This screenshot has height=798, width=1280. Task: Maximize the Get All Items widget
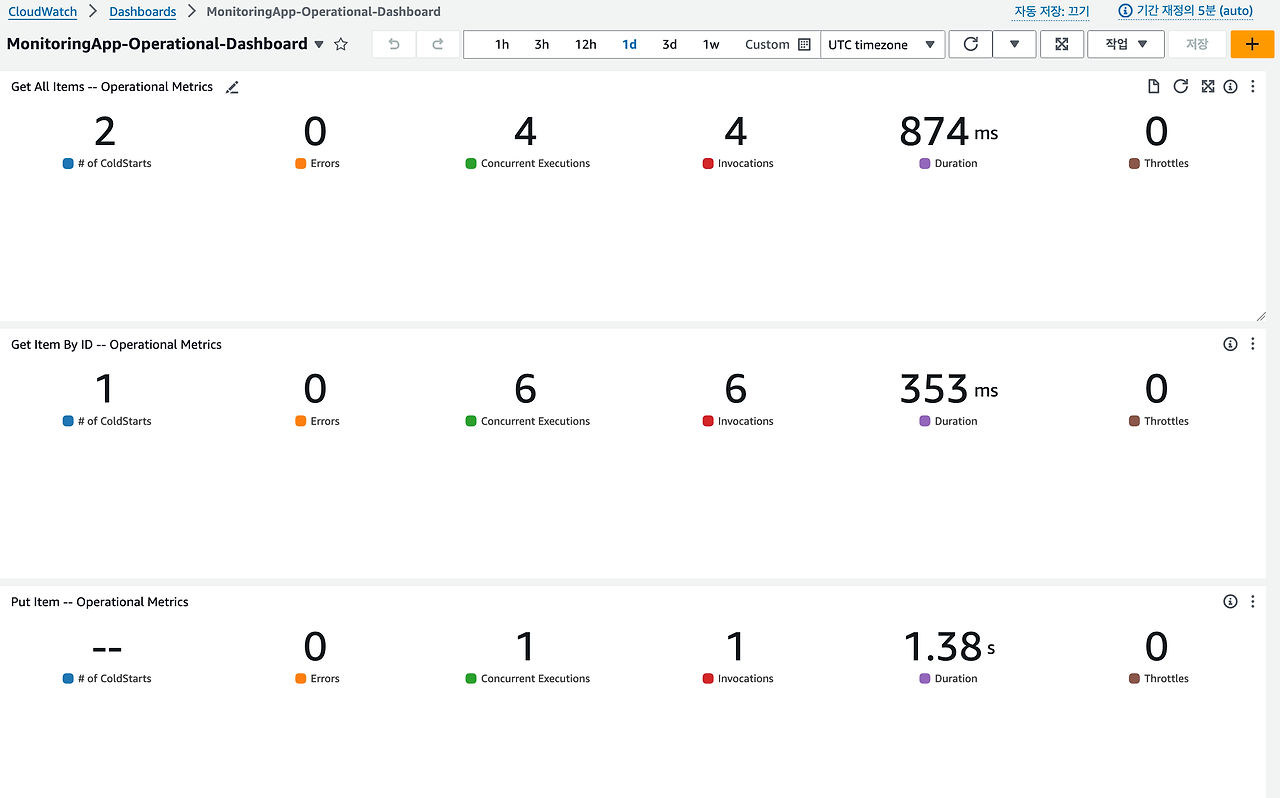tap(1207, 86)
